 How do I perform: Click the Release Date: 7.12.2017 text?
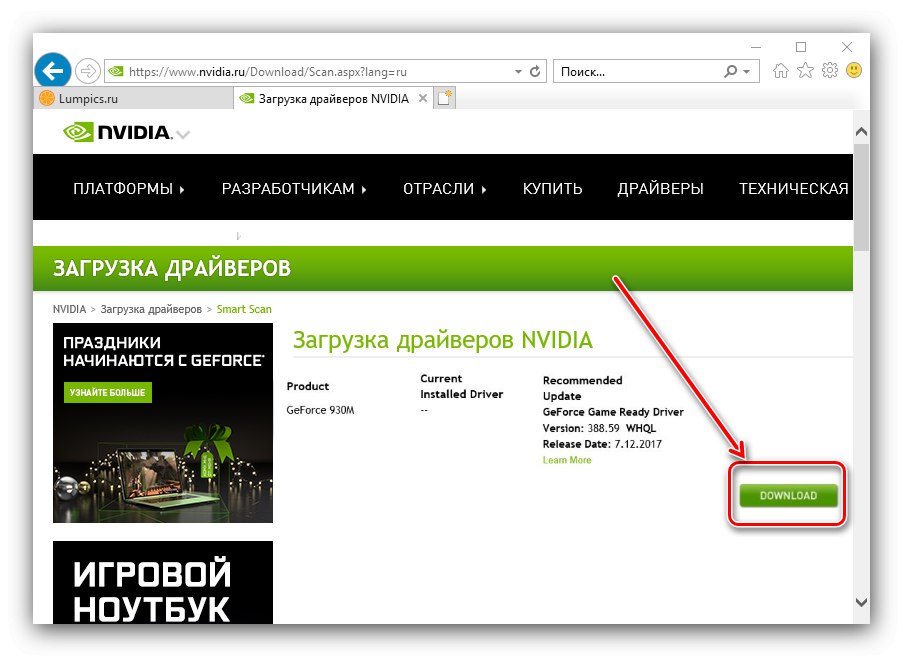click(x=602, y=444)
